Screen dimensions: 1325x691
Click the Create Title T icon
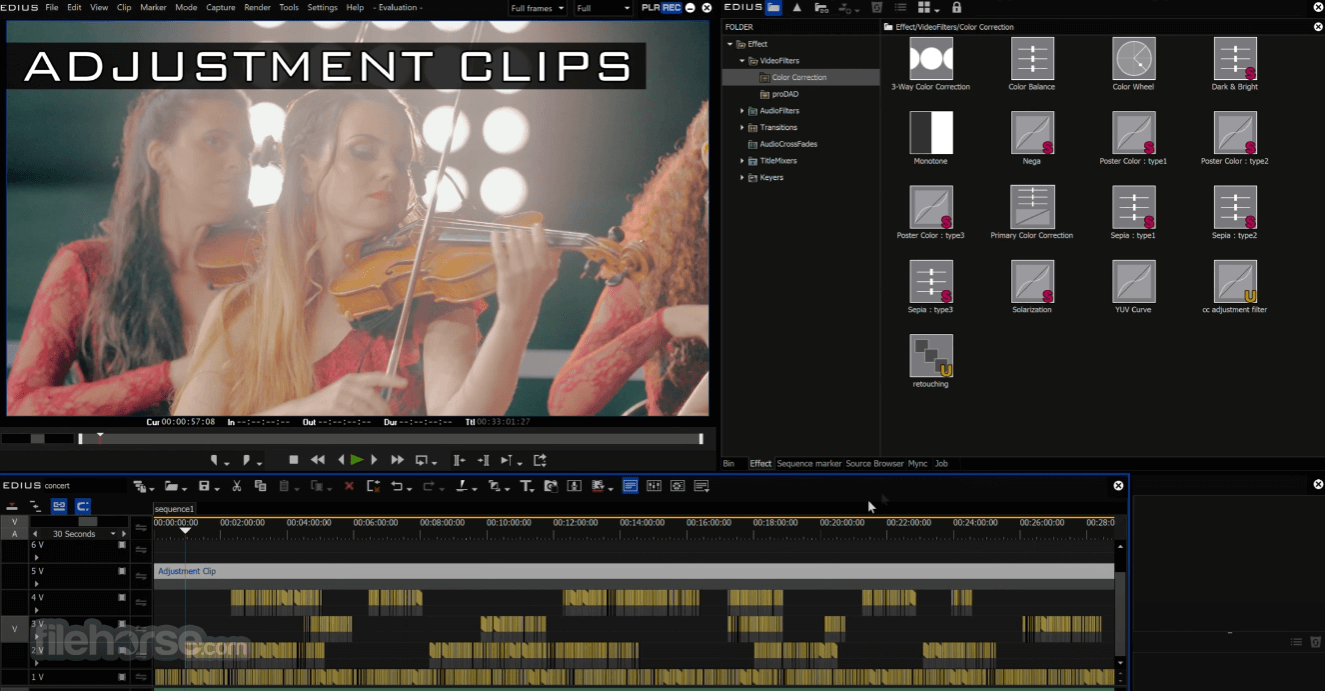click(526, 486)
